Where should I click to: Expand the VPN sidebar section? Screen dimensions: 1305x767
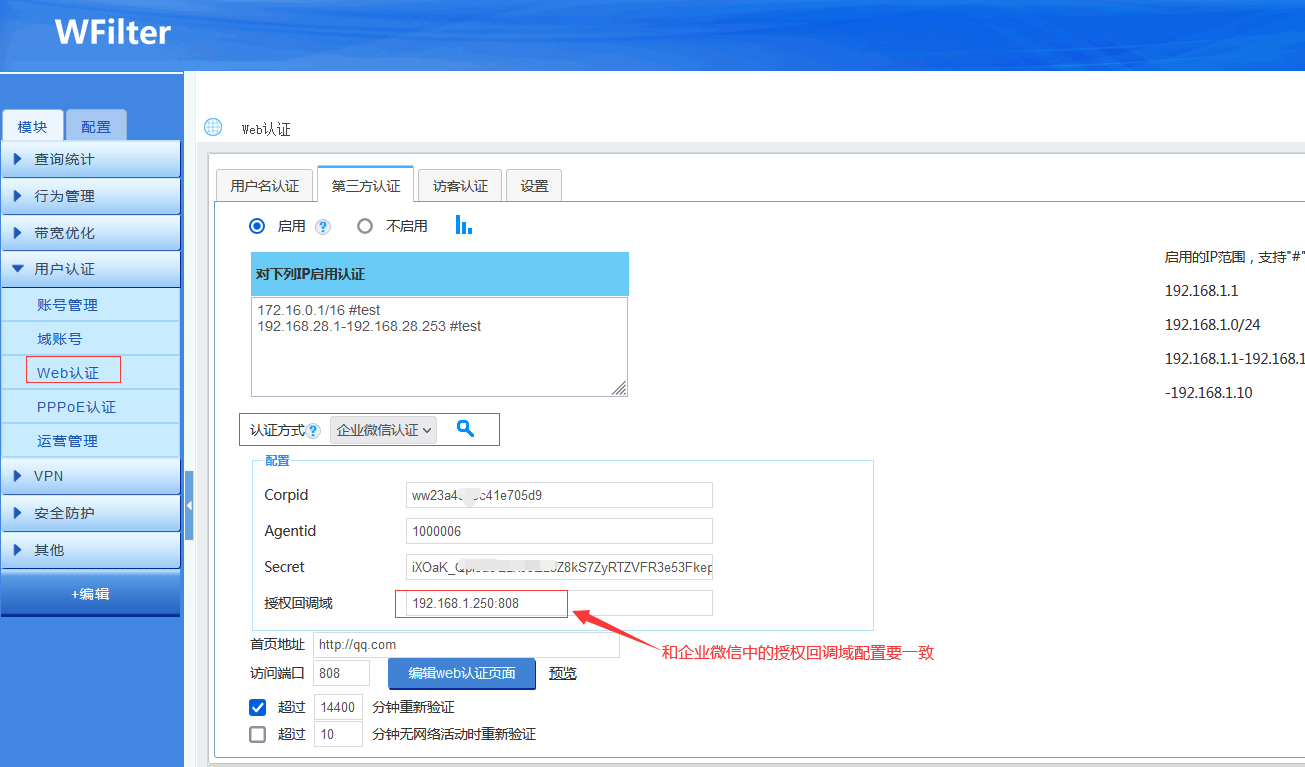[90, 476]
